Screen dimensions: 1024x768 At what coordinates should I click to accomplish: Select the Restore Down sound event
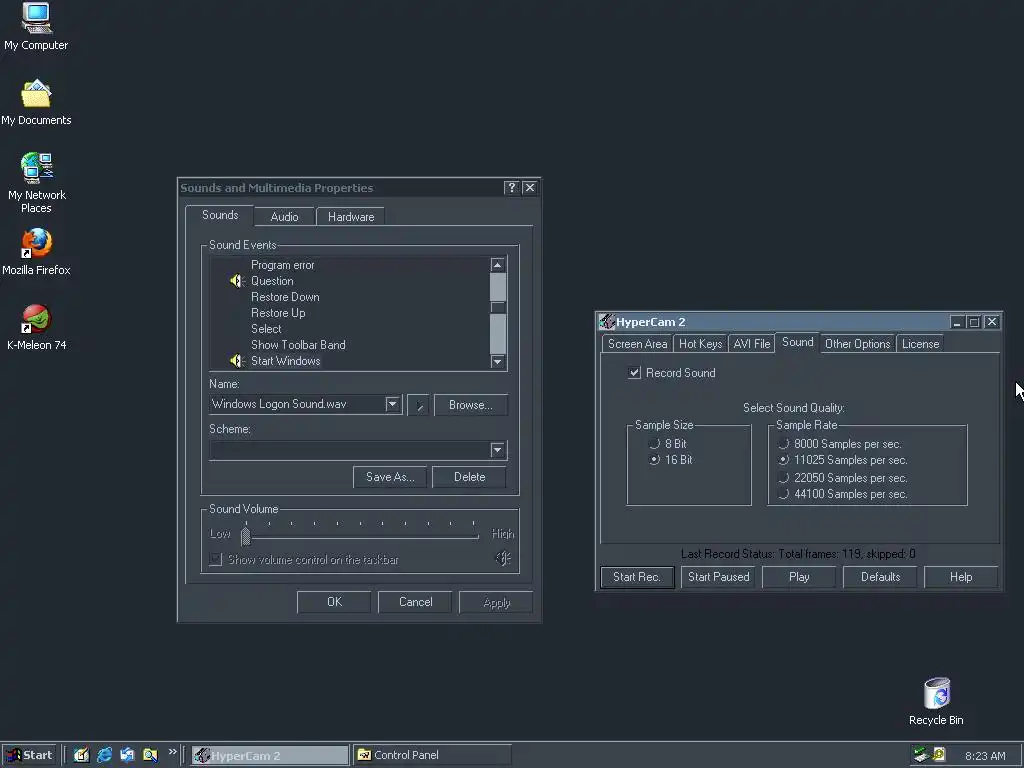point(285,297)
